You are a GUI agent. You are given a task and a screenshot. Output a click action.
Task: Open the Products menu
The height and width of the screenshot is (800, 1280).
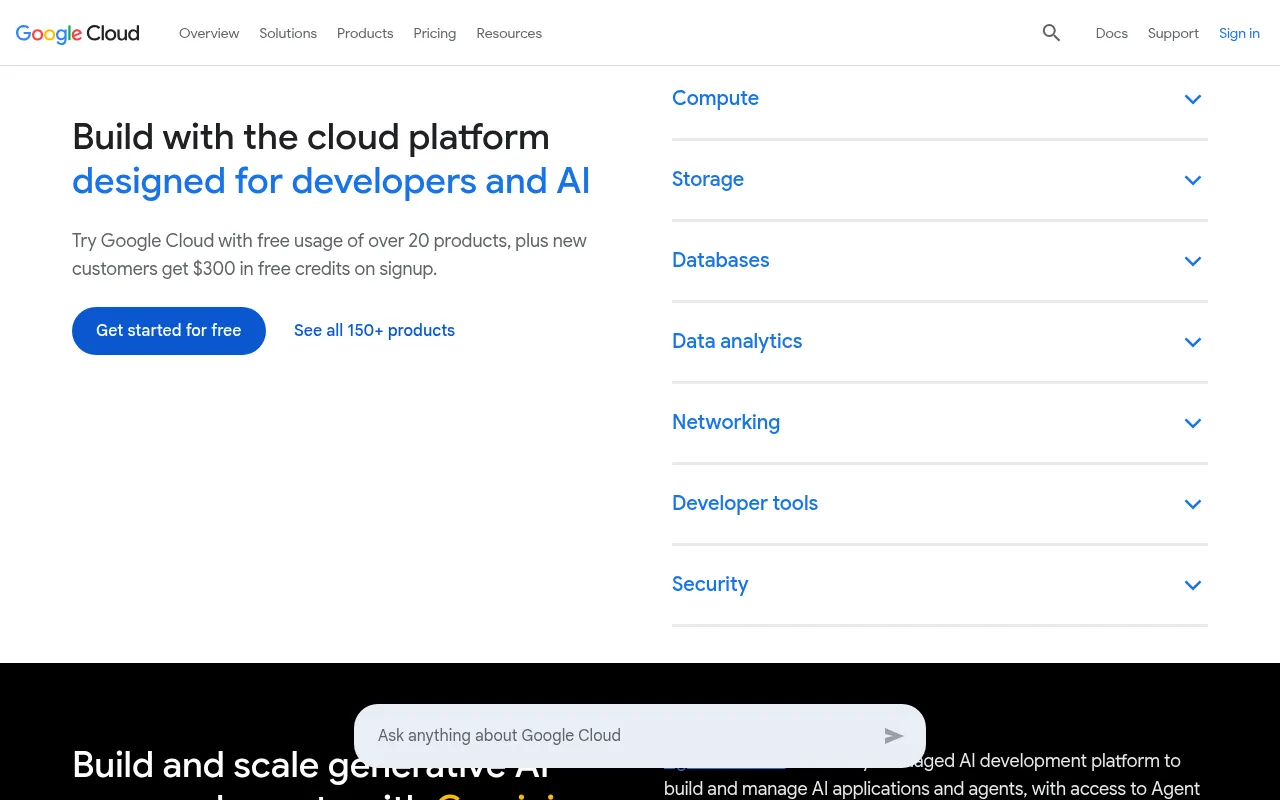pyautogui.click(x=365, y=33)
